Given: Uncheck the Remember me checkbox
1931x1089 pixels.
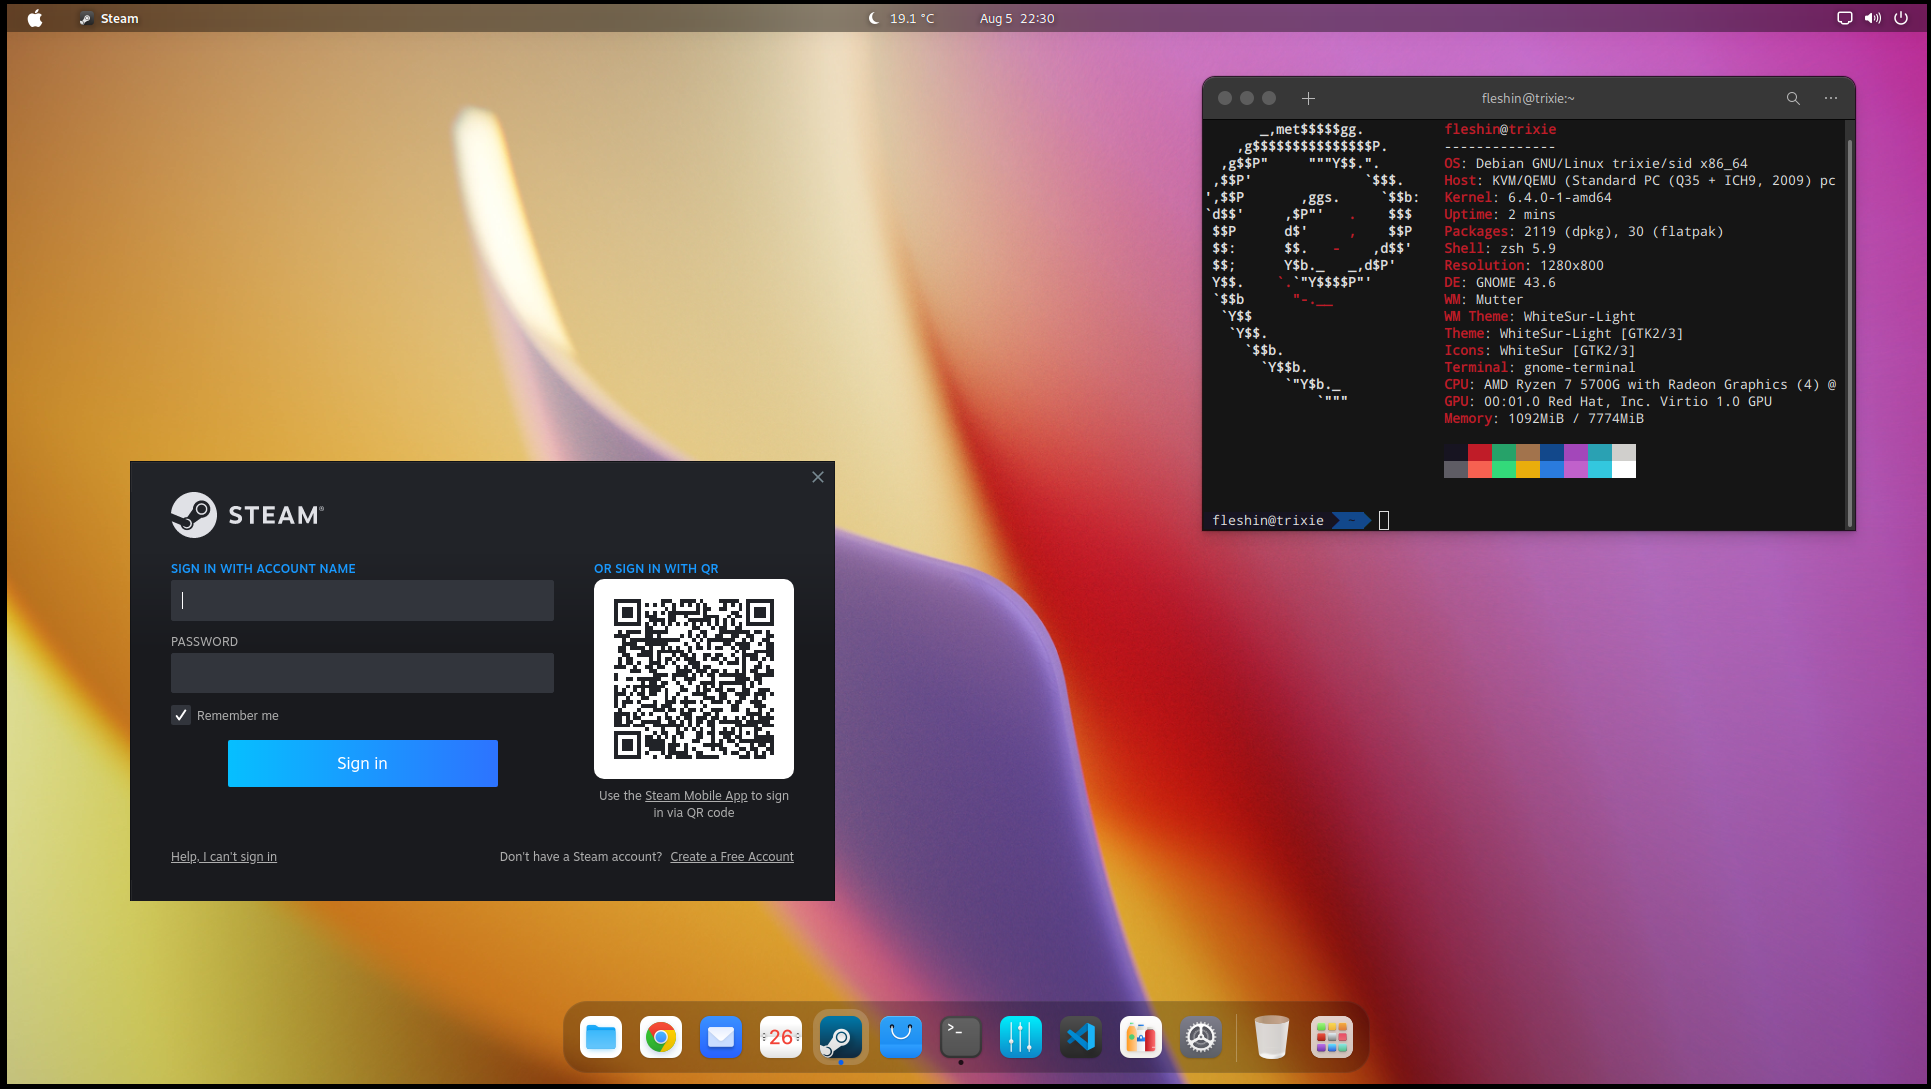Looking at the screenshot, I should point(181,715).
